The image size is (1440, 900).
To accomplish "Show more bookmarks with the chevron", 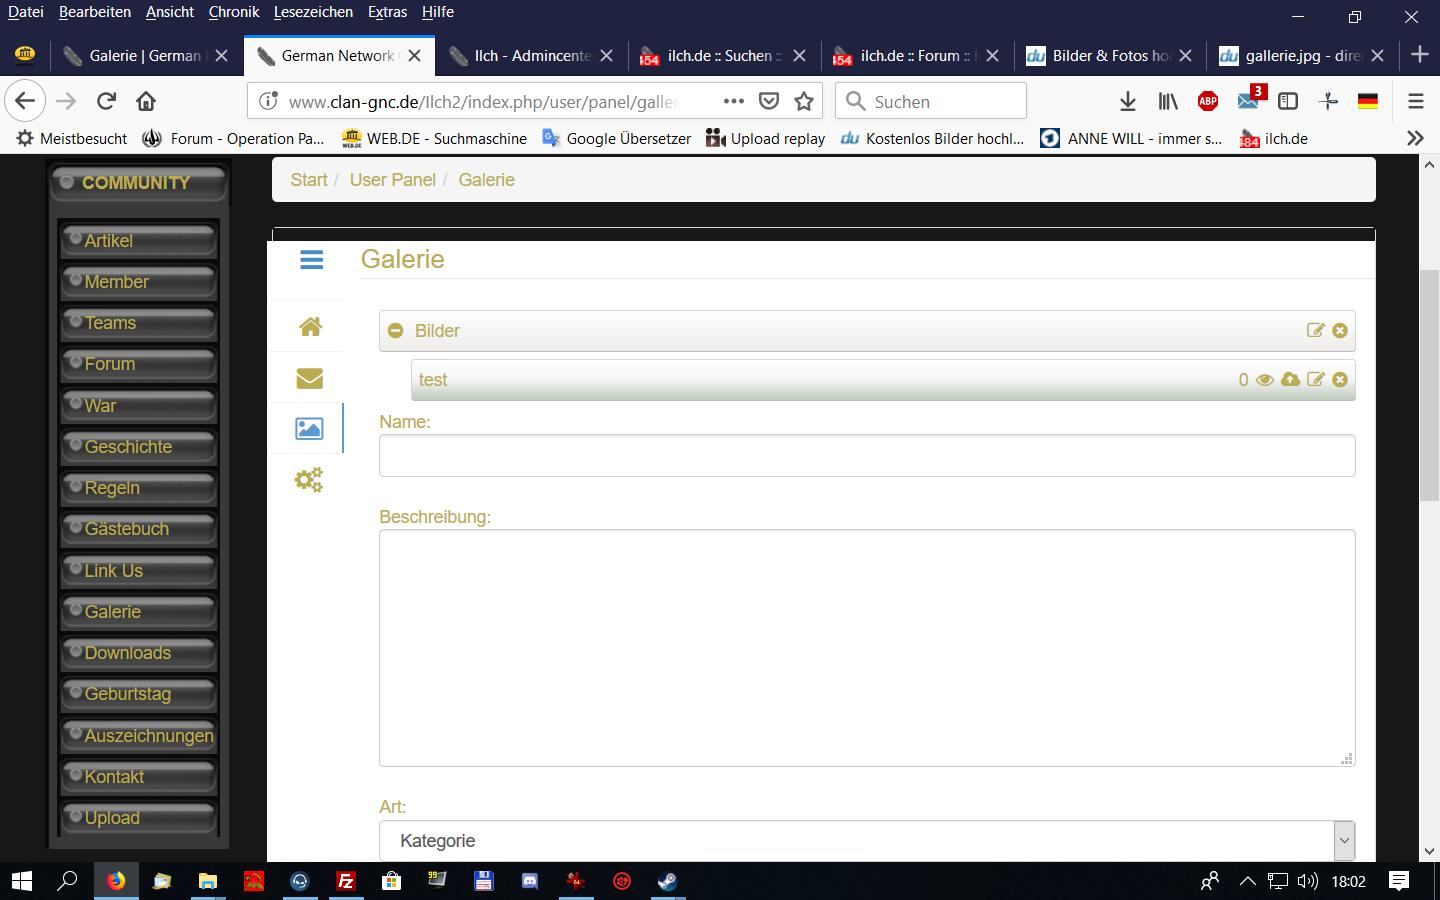I will 1415,138.
